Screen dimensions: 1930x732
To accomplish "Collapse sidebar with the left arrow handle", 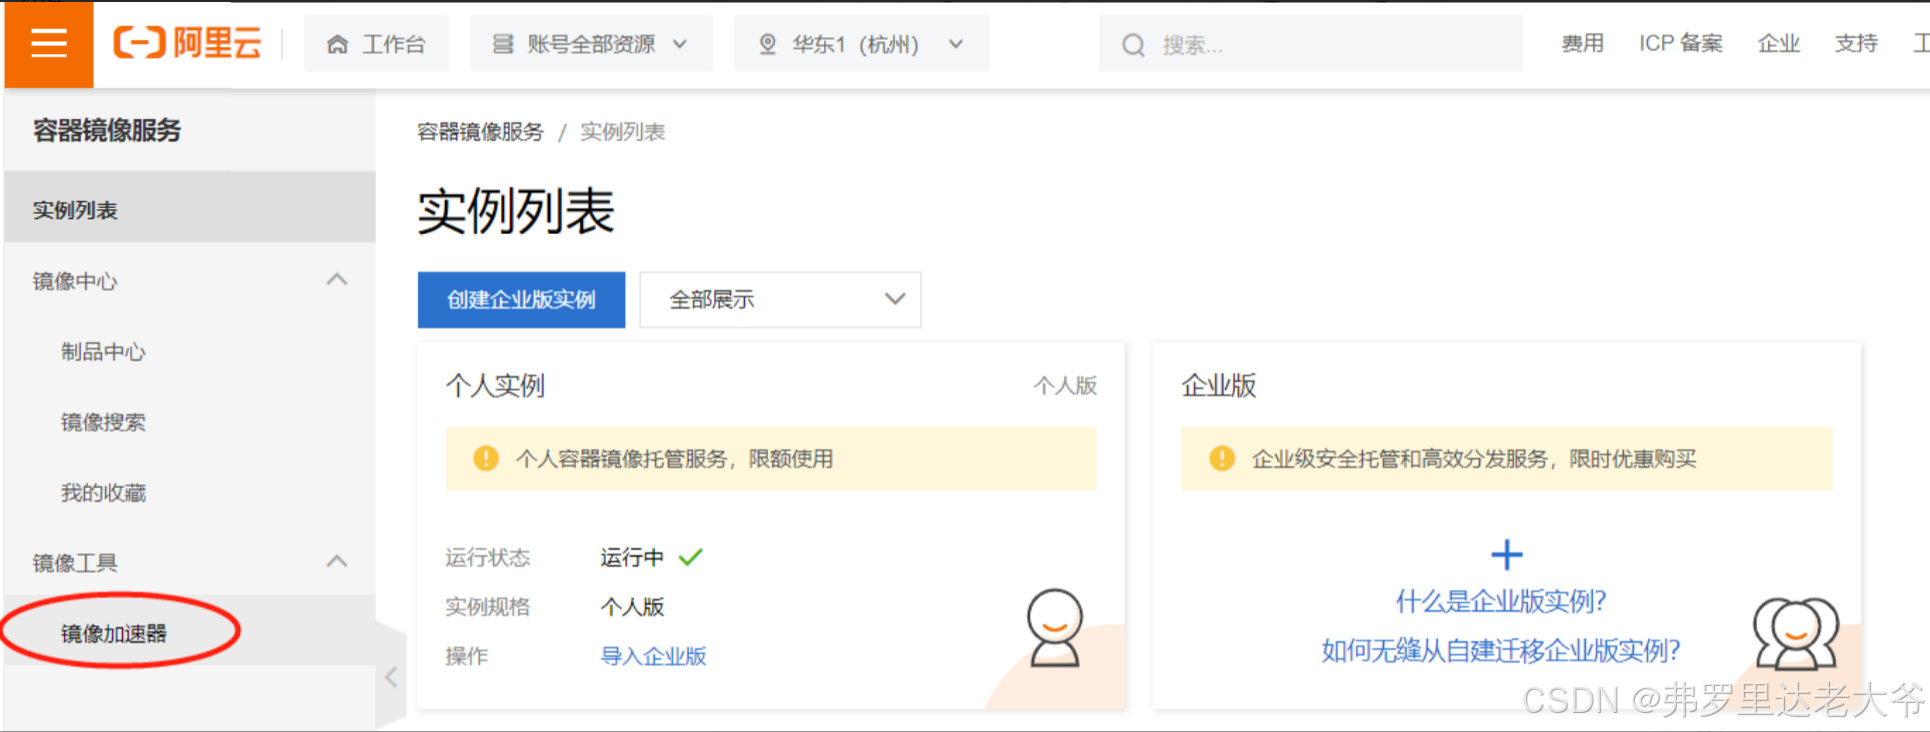I will pyautogui.click(x=391, y=677).
